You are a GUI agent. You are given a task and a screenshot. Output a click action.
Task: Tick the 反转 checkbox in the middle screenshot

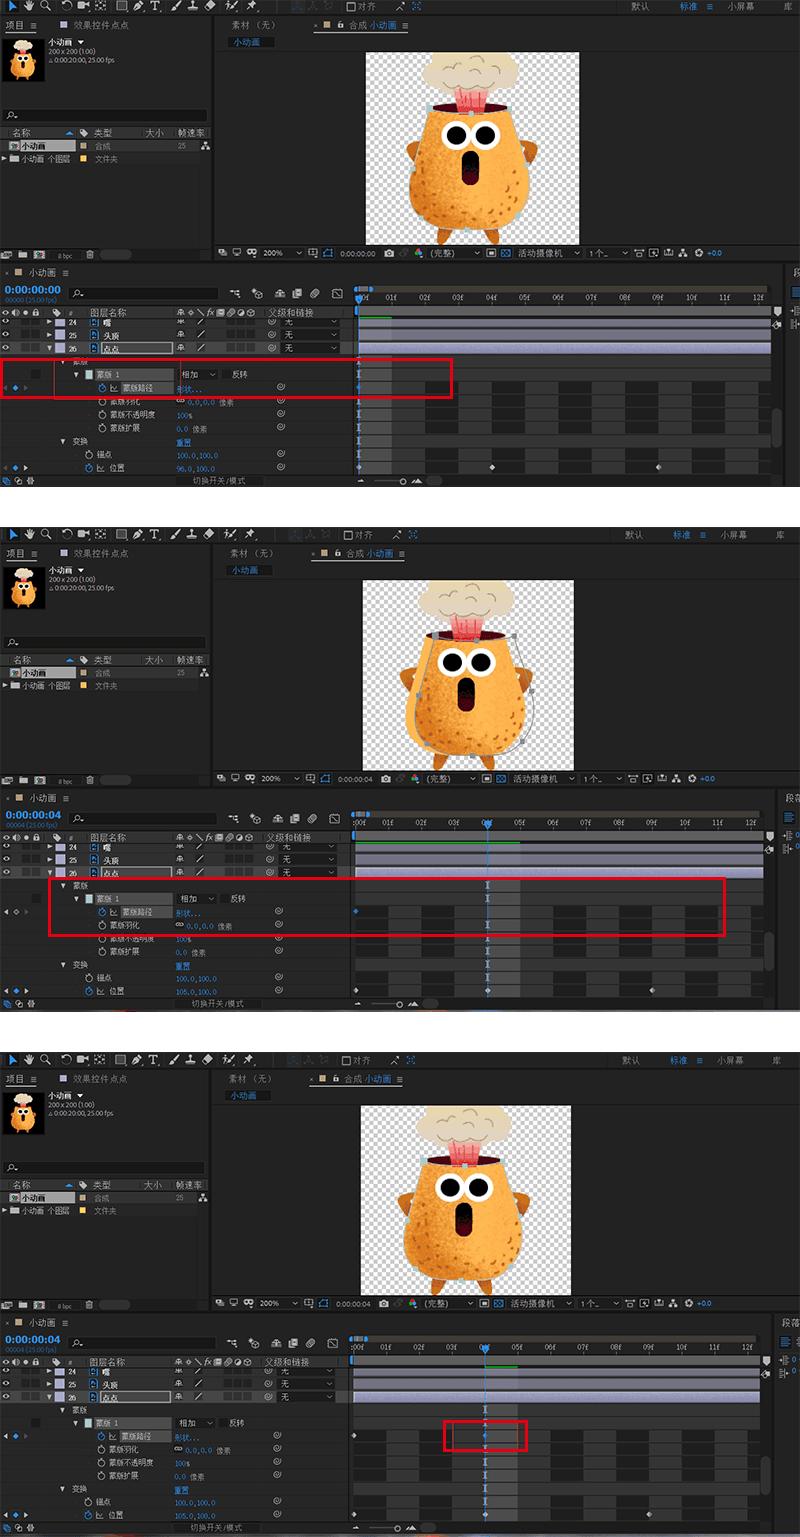225,899
